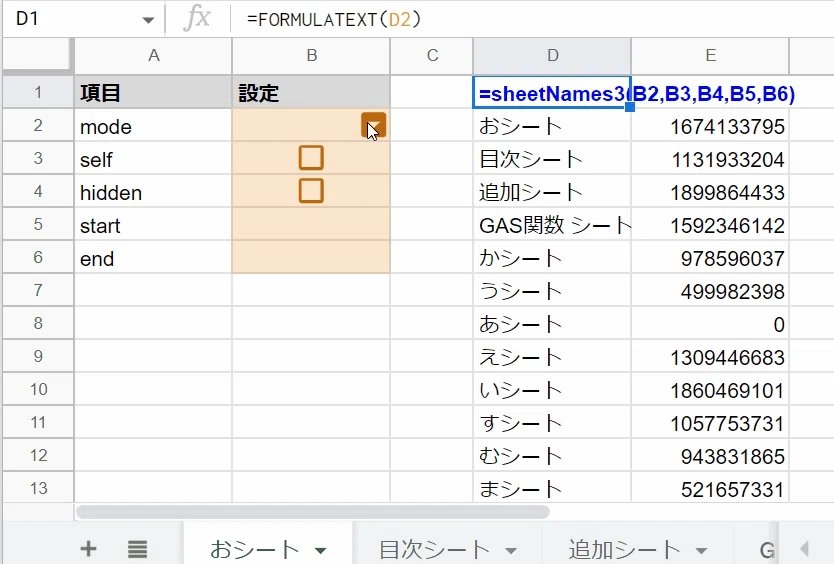Viewport: 834px width, 564px height.
Task: Select the cell with value 1860469101
Action: click(x=710, y=389)
